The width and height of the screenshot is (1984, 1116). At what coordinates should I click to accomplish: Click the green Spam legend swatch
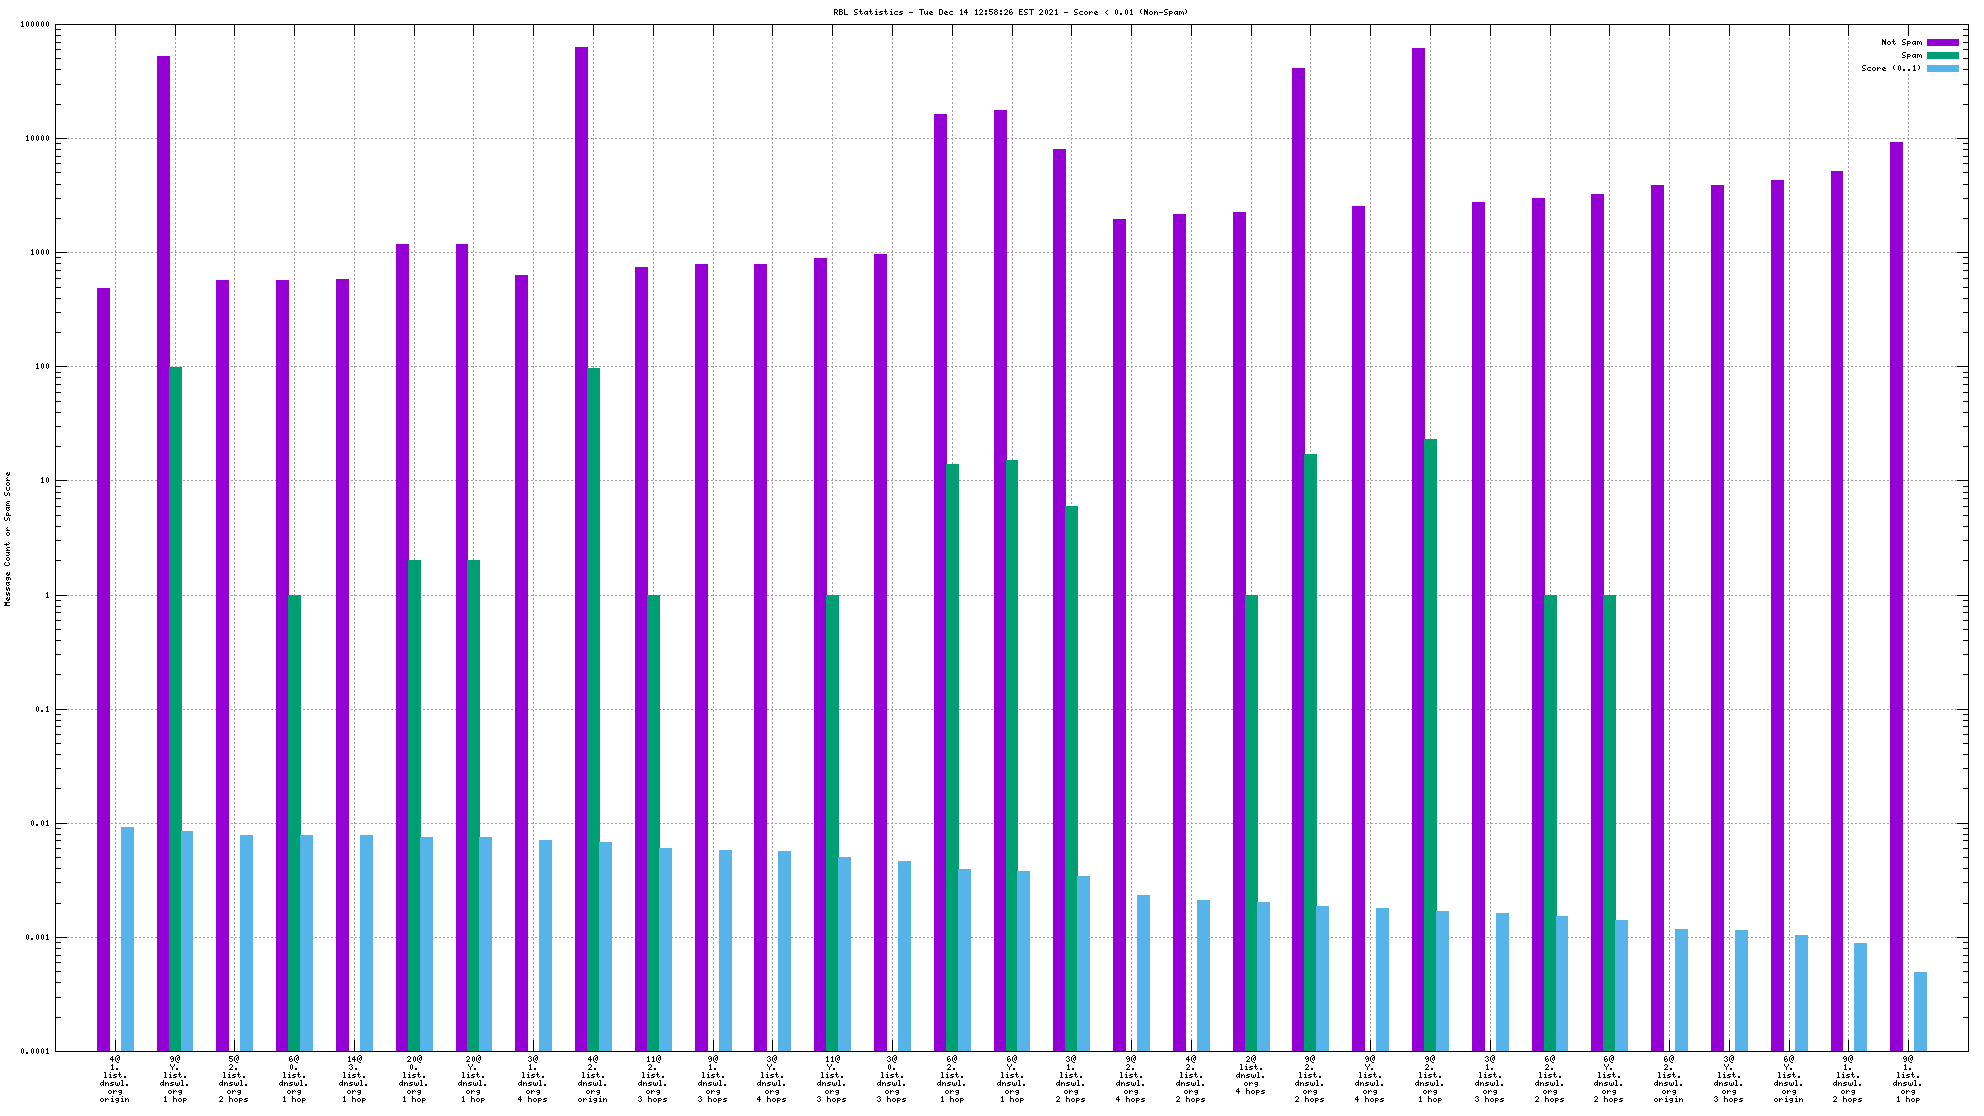pos(1943,55)
